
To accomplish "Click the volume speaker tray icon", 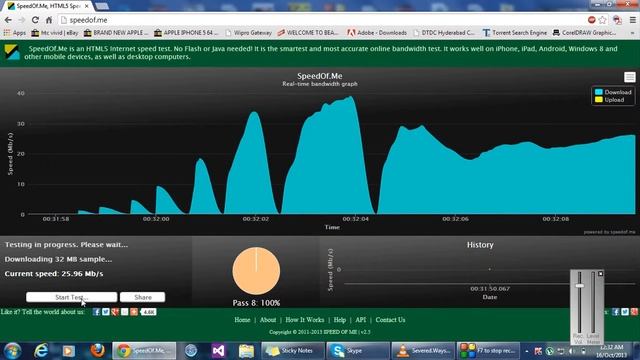I will [x=572, y=351].
